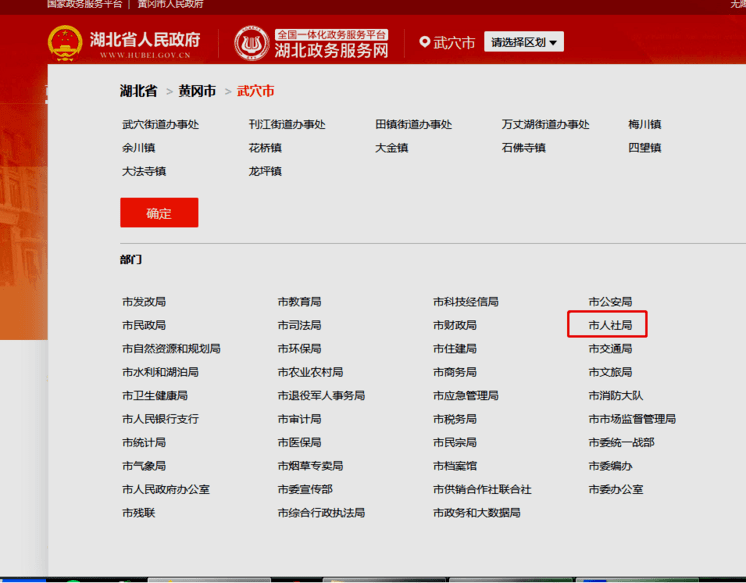The height and width of the screenshot is (583, 746).
Task: Open the 请选择区划 dropdown
Action: pos(524,42)
